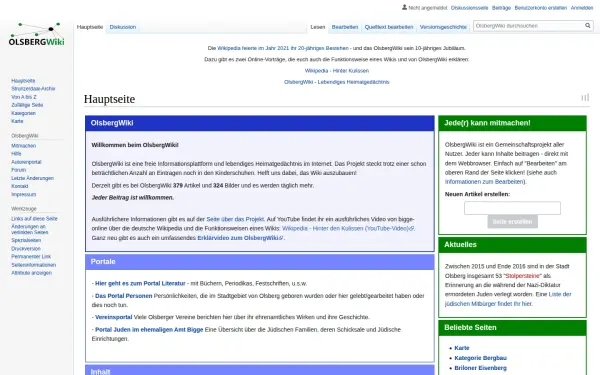Image resolution: width=600 pixels, height=375 pixels.
Task: Open Mitmachen in the sidebar
Action: 24,146
